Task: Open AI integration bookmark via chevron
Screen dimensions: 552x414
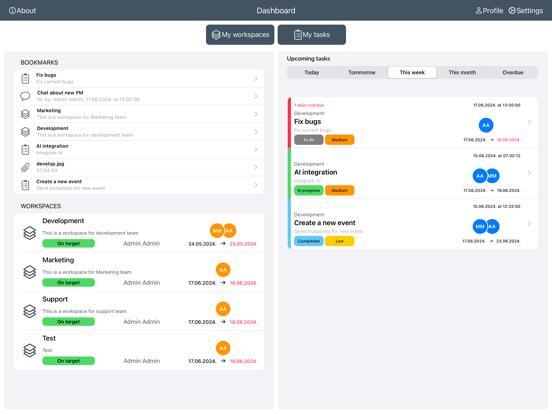Action: [256, 150]
